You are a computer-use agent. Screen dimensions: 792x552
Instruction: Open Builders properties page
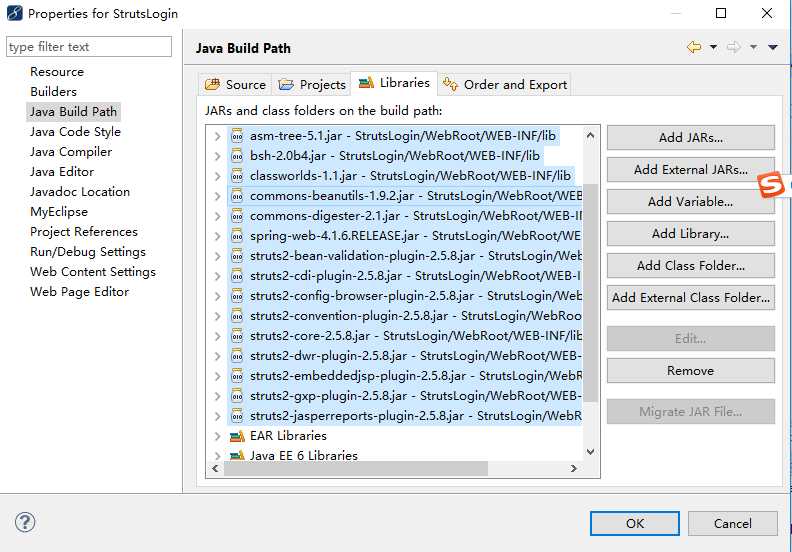(x=53, y=91)
